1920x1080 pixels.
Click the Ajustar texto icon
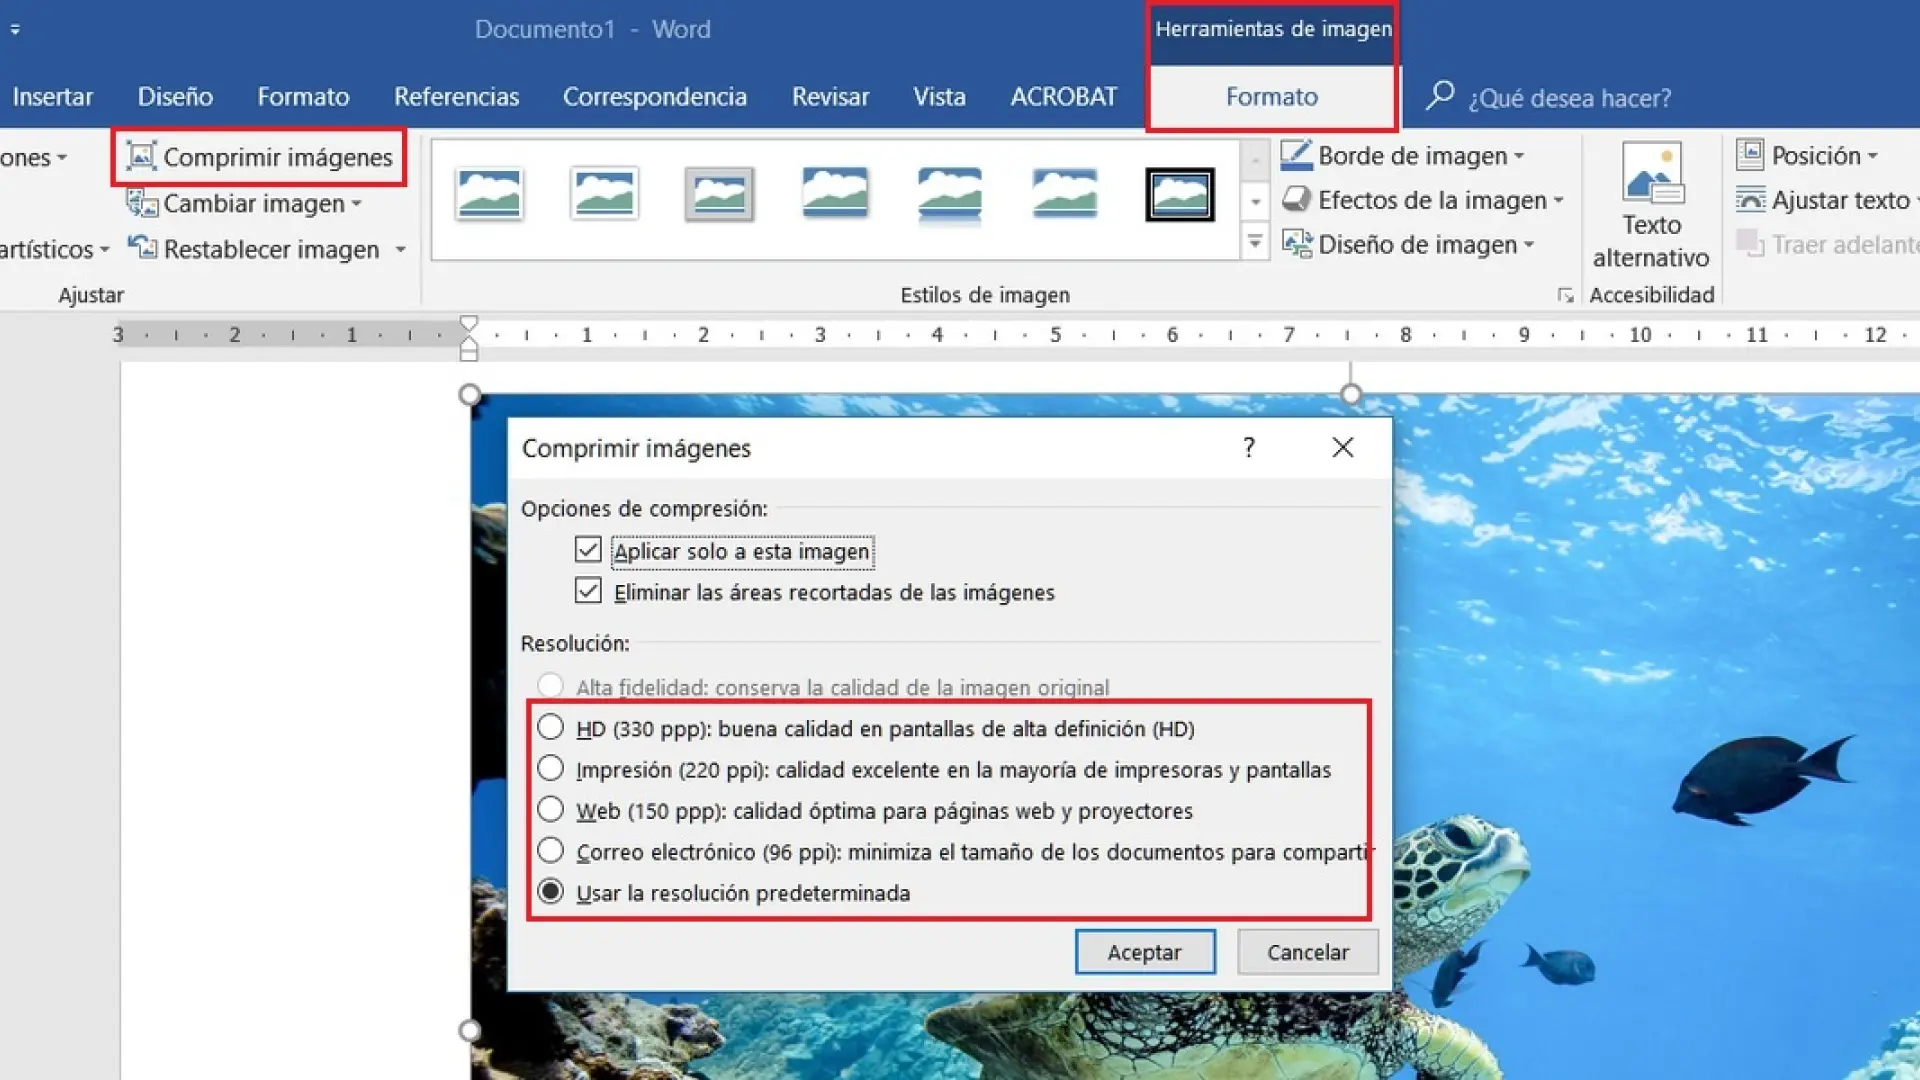tap(1750, 200)
